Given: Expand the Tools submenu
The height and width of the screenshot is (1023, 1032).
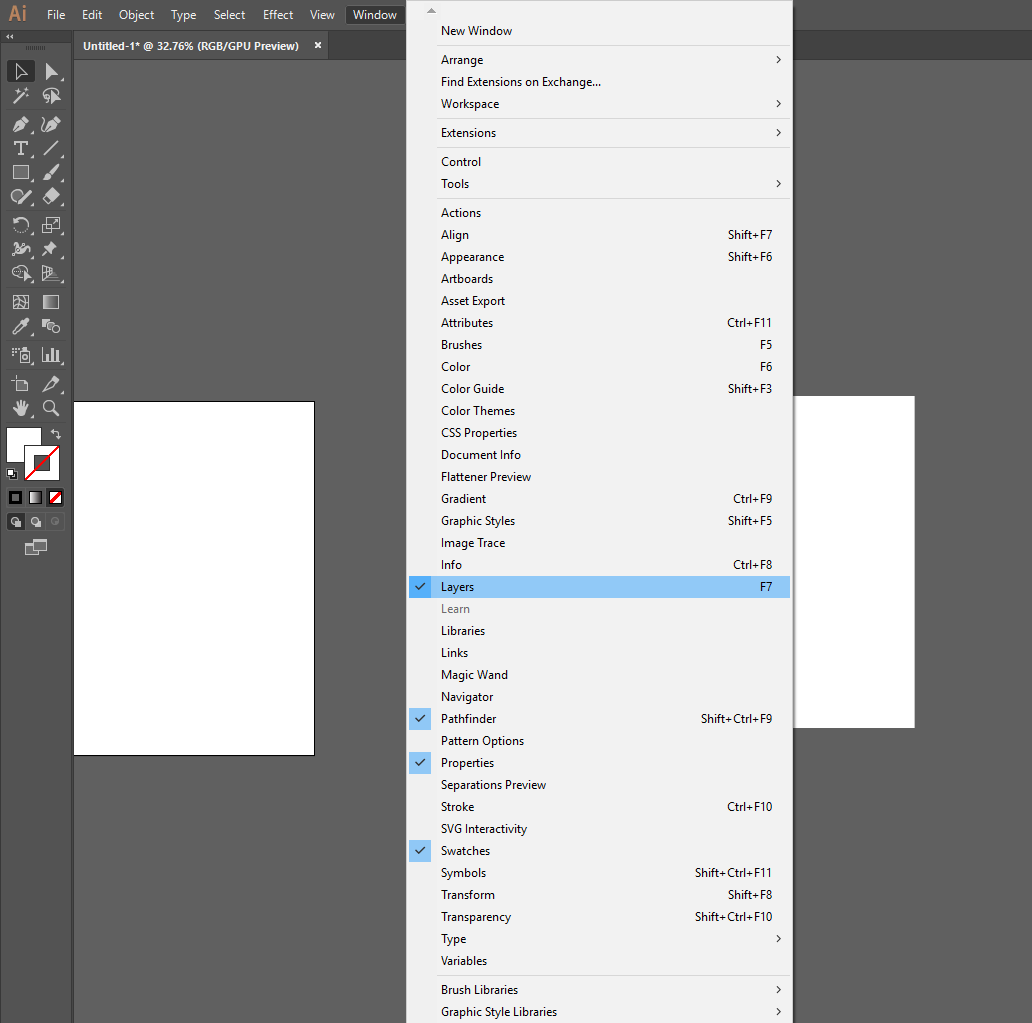Looking at the screenshot, I should [x=599, y=184].
